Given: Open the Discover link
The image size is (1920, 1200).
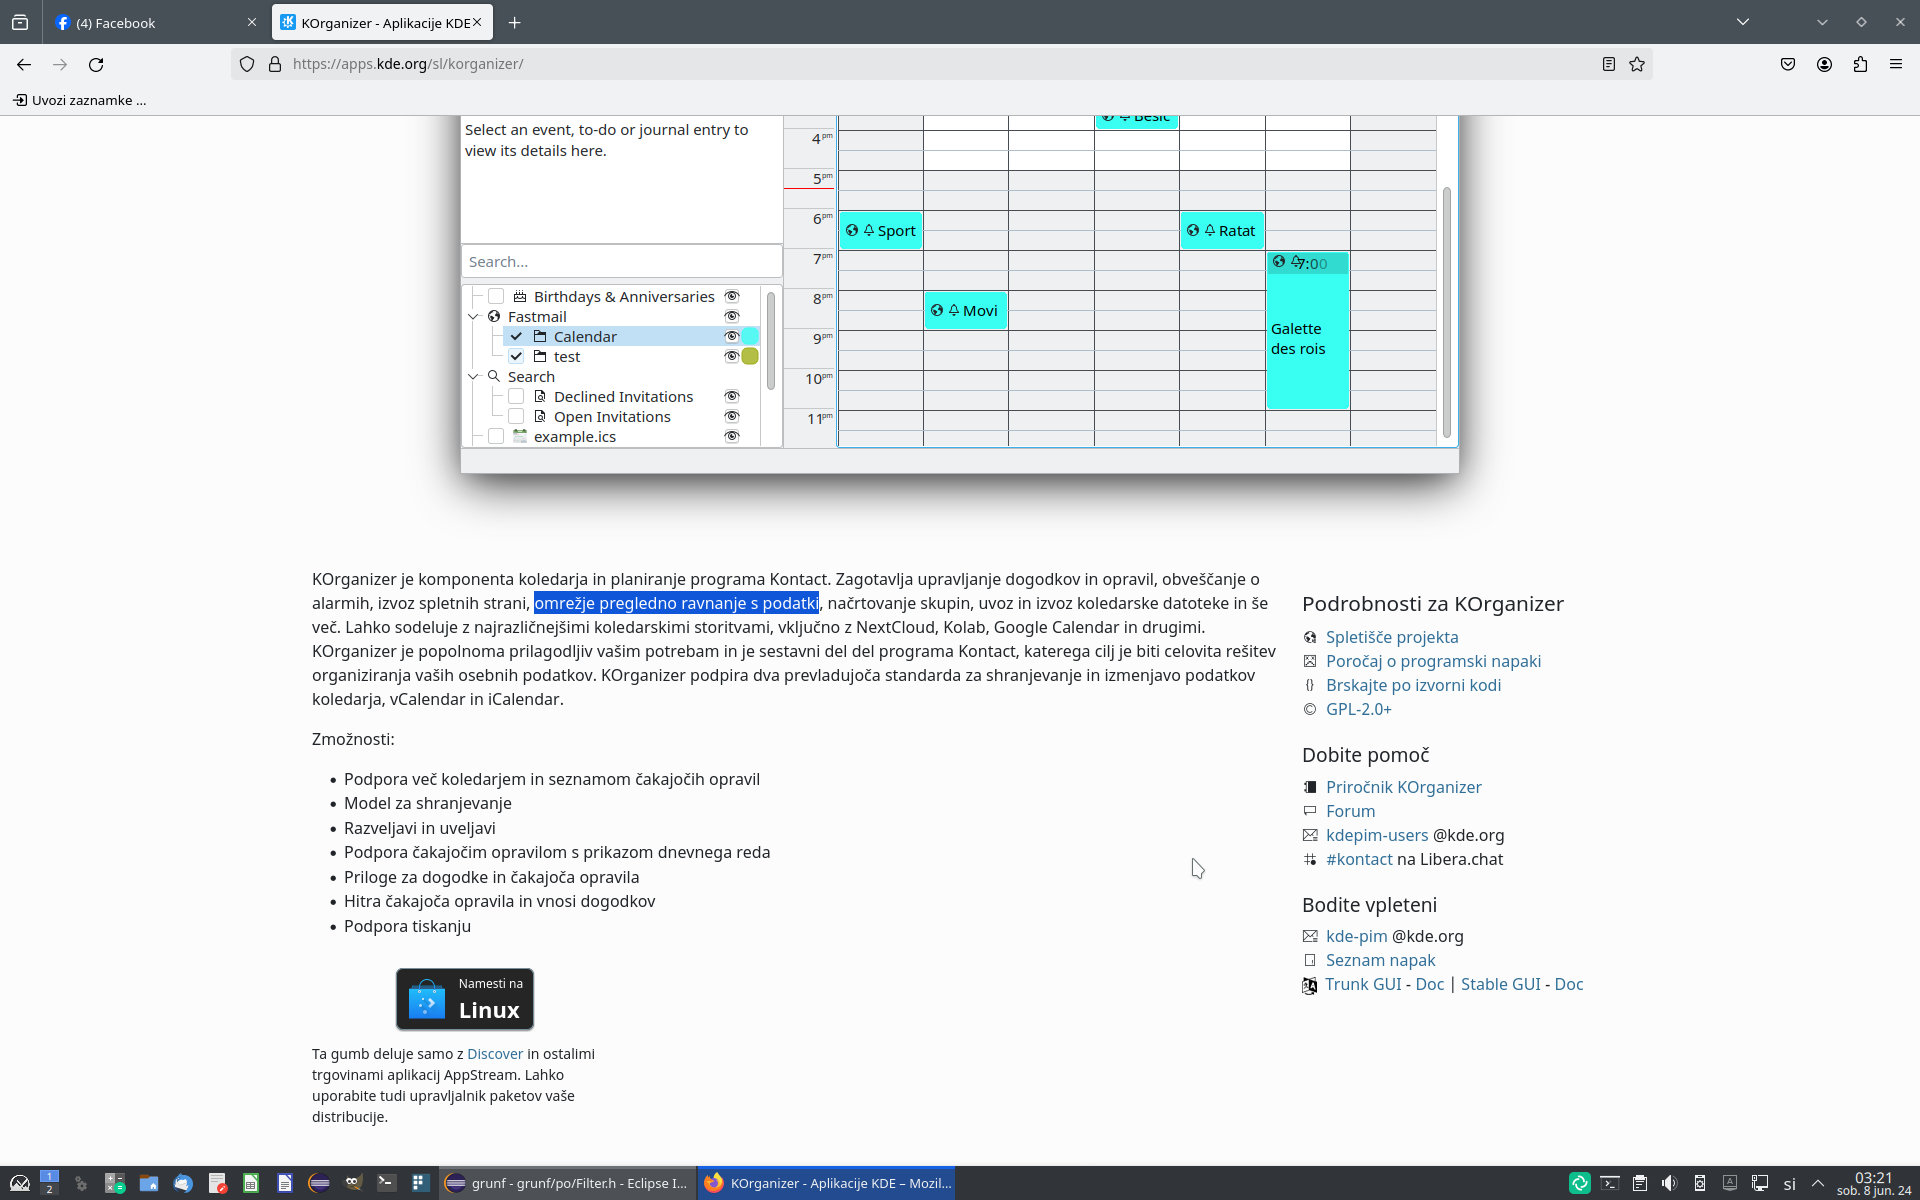Looking at the screenshot, I should pos(495,1054).
